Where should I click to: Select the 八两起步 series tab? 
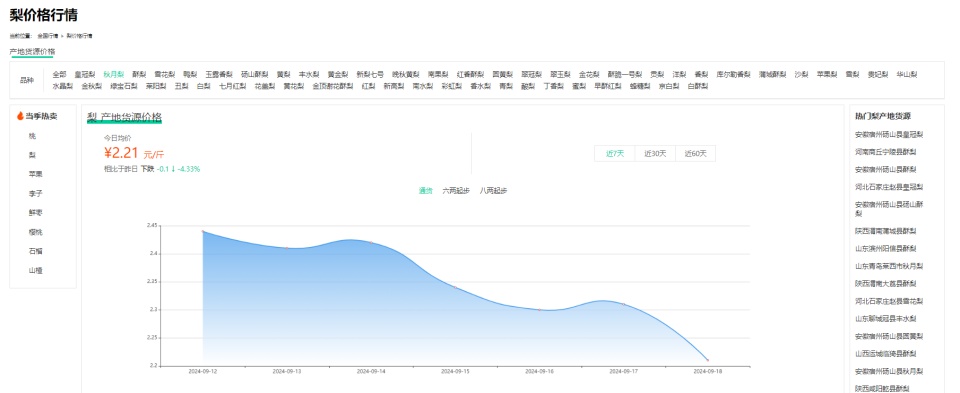point(493,190)
